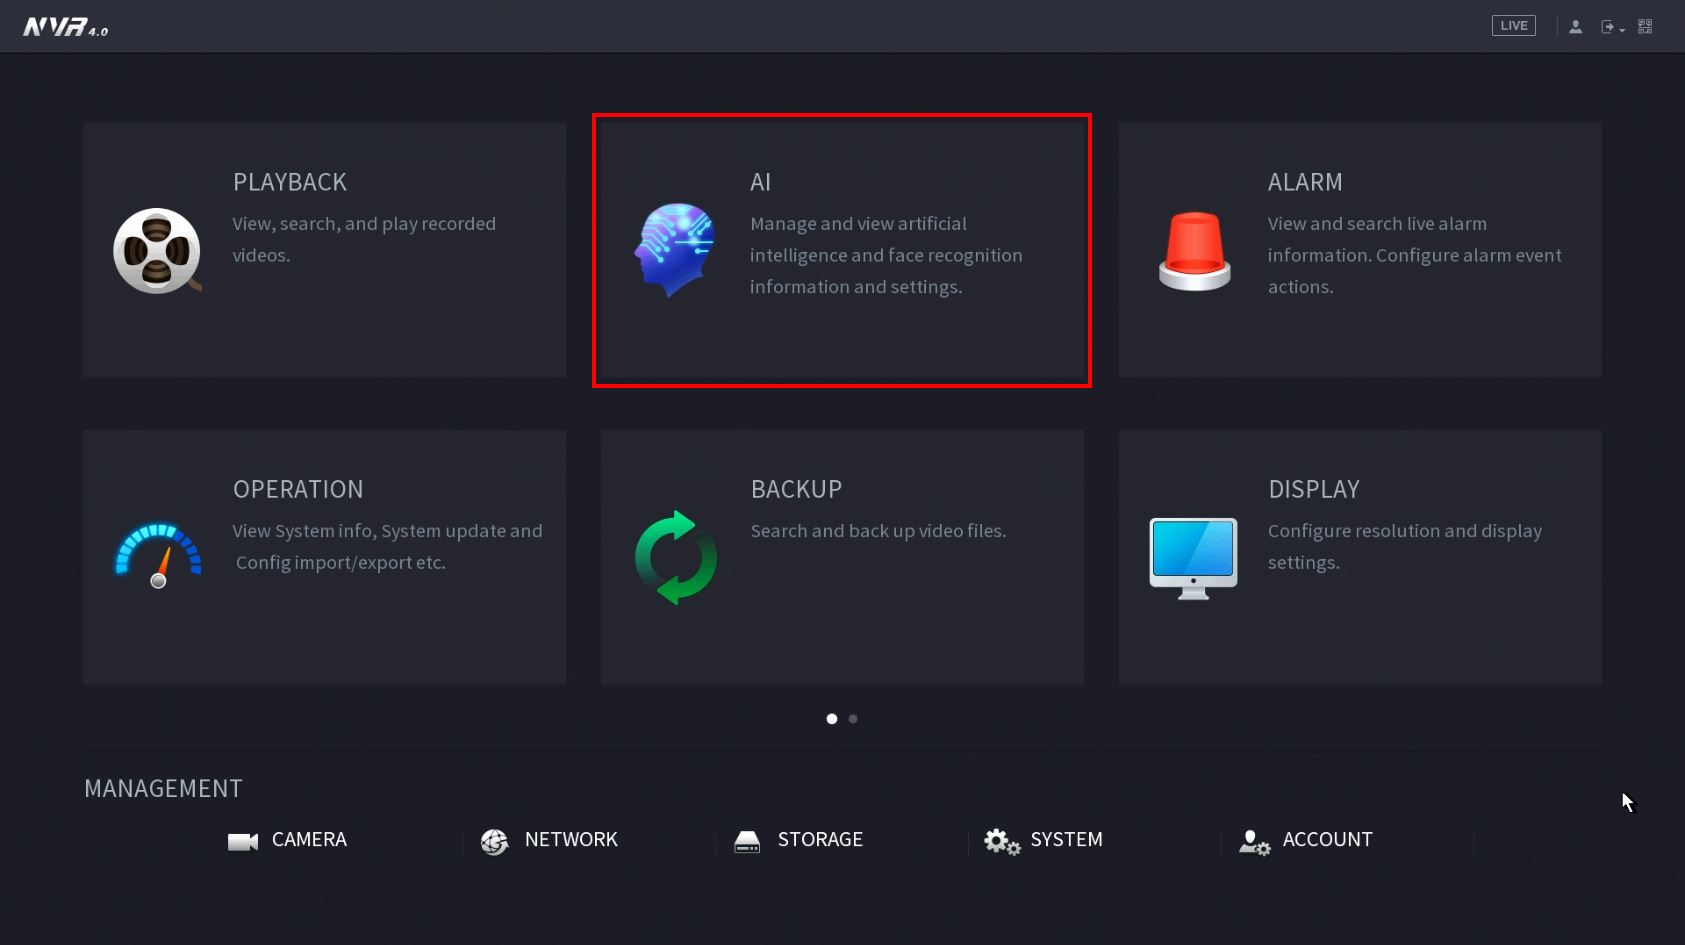Click the user profile icon in the top bar

click(x=1575, y=27)
